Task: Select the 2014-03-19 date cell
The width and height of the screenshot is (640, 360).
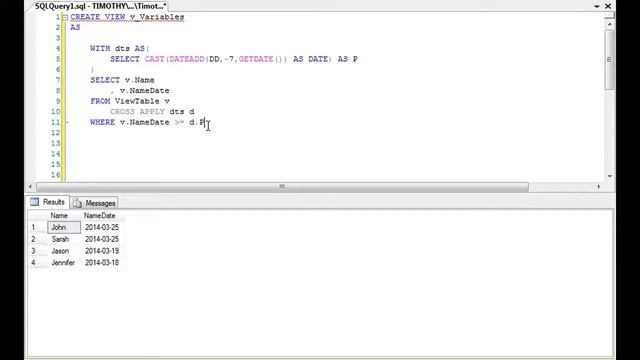Action: (x=102, y=251)
